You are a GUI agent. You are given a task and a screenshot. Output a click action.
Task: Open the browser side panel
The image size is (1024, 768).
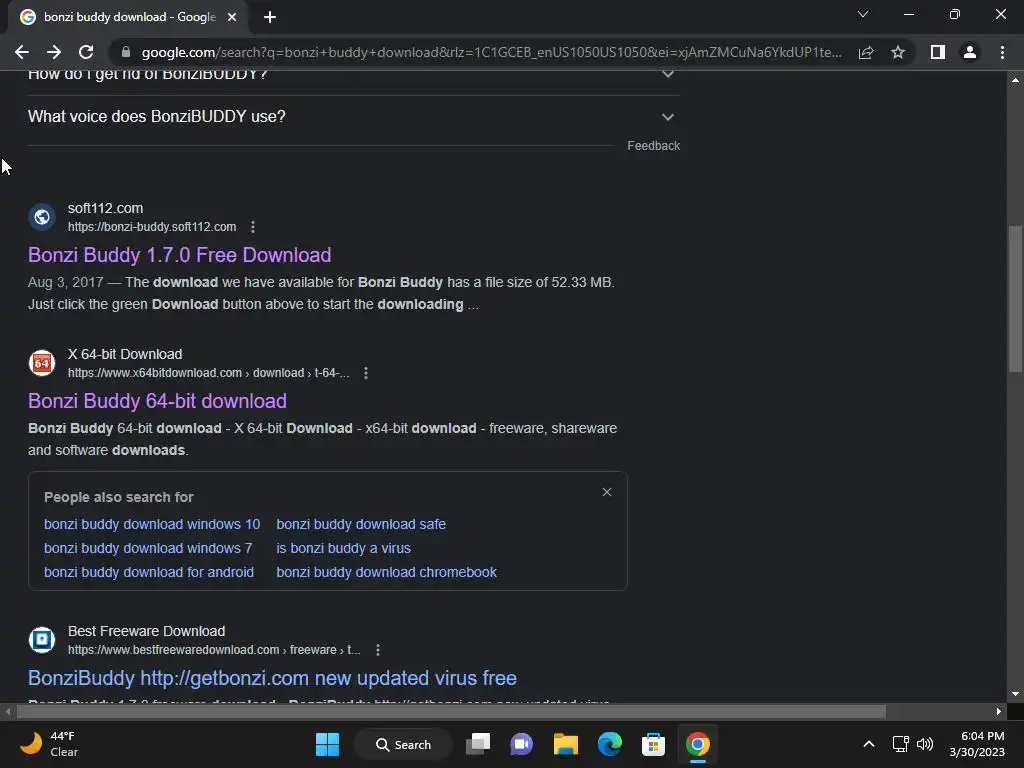938,52
